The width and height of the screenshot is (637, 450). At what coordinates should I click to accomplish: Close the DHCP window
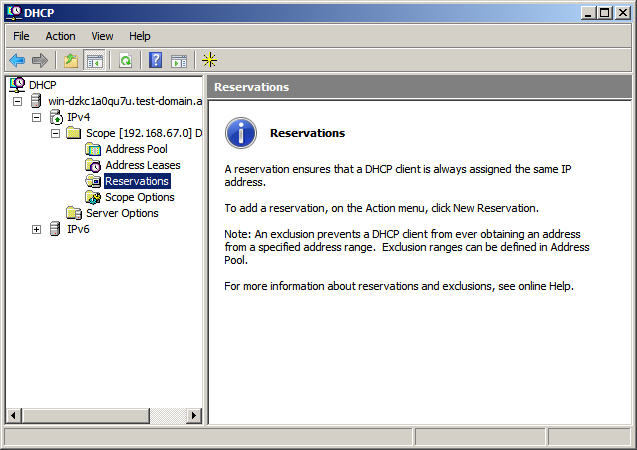(622, 13)
